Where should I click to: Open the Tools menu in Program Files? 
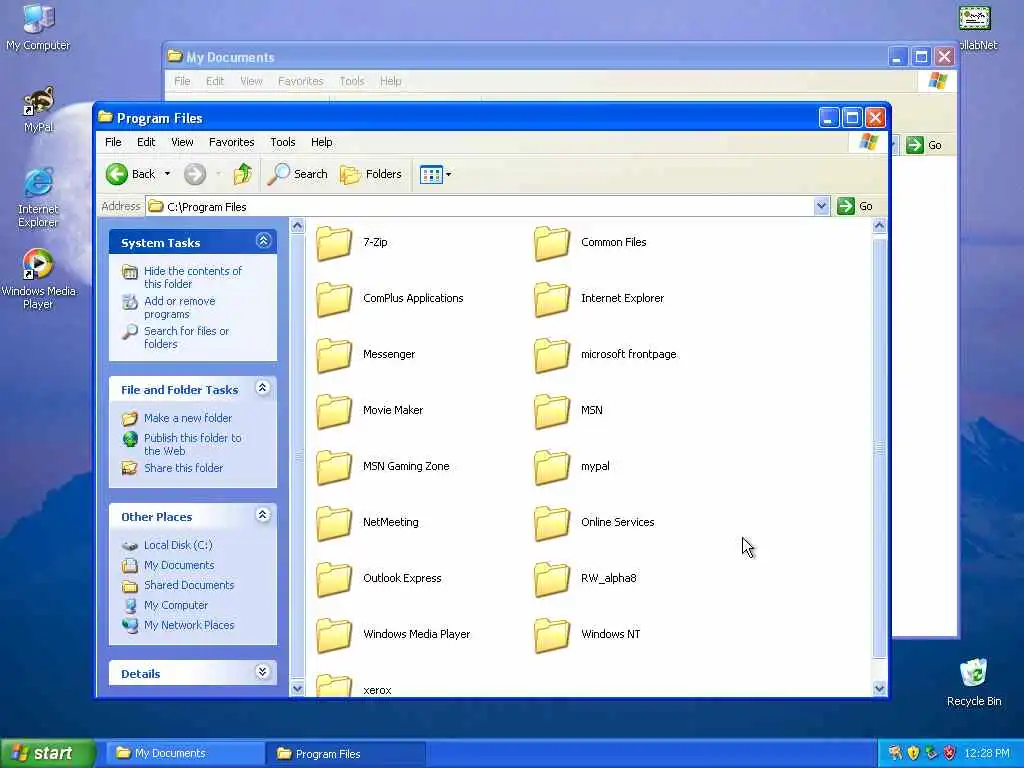283,142
